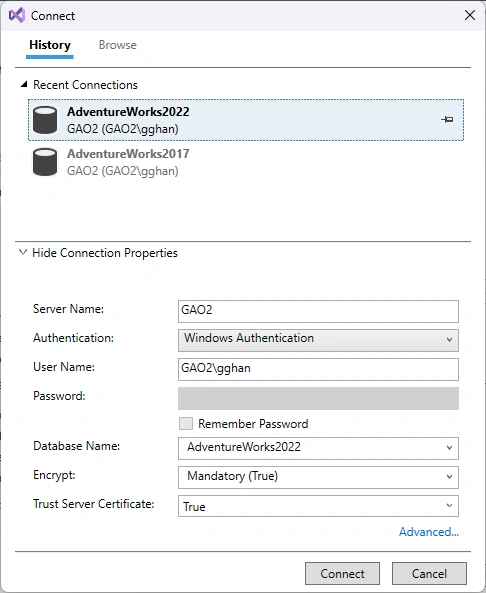Open the Trust Server Certificate dropdown
The image size is (486, 593).
318,506
